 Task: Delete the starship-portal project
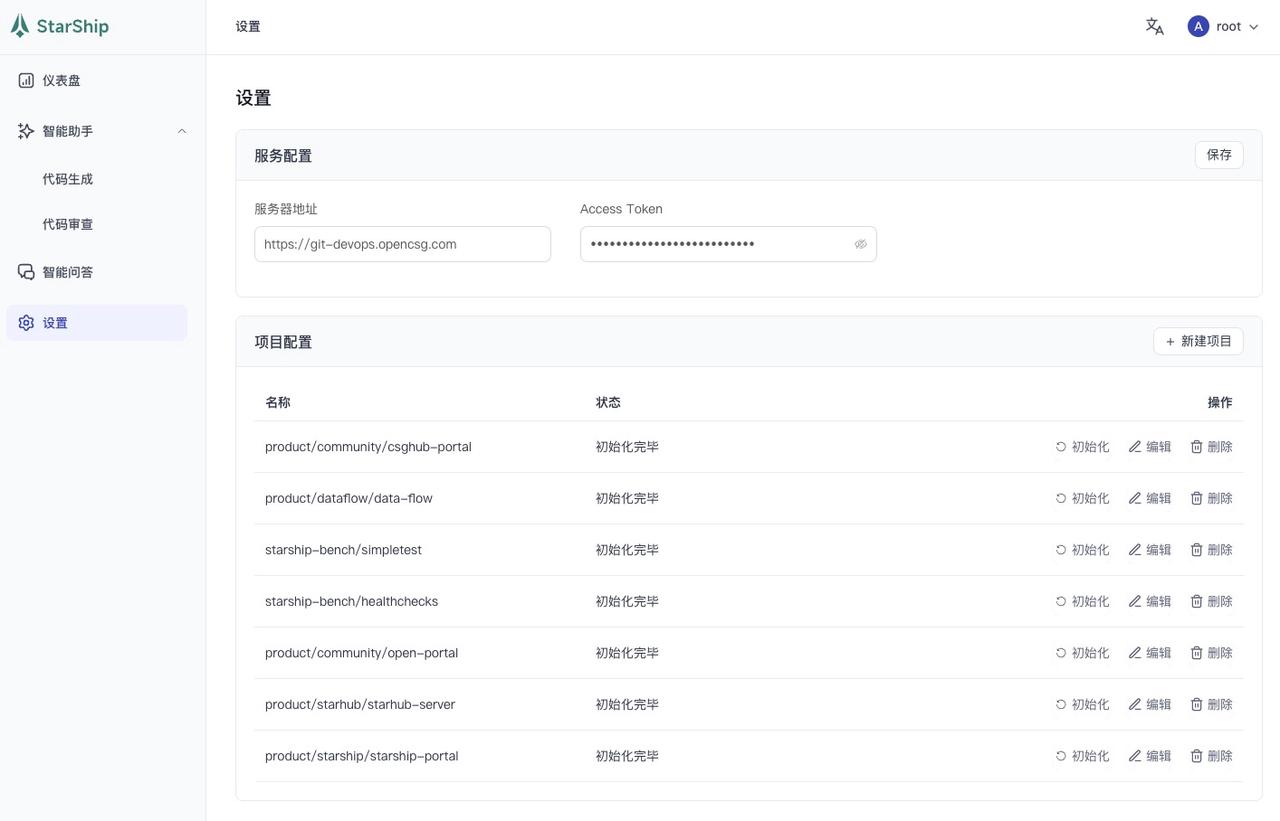(1211, 756)
